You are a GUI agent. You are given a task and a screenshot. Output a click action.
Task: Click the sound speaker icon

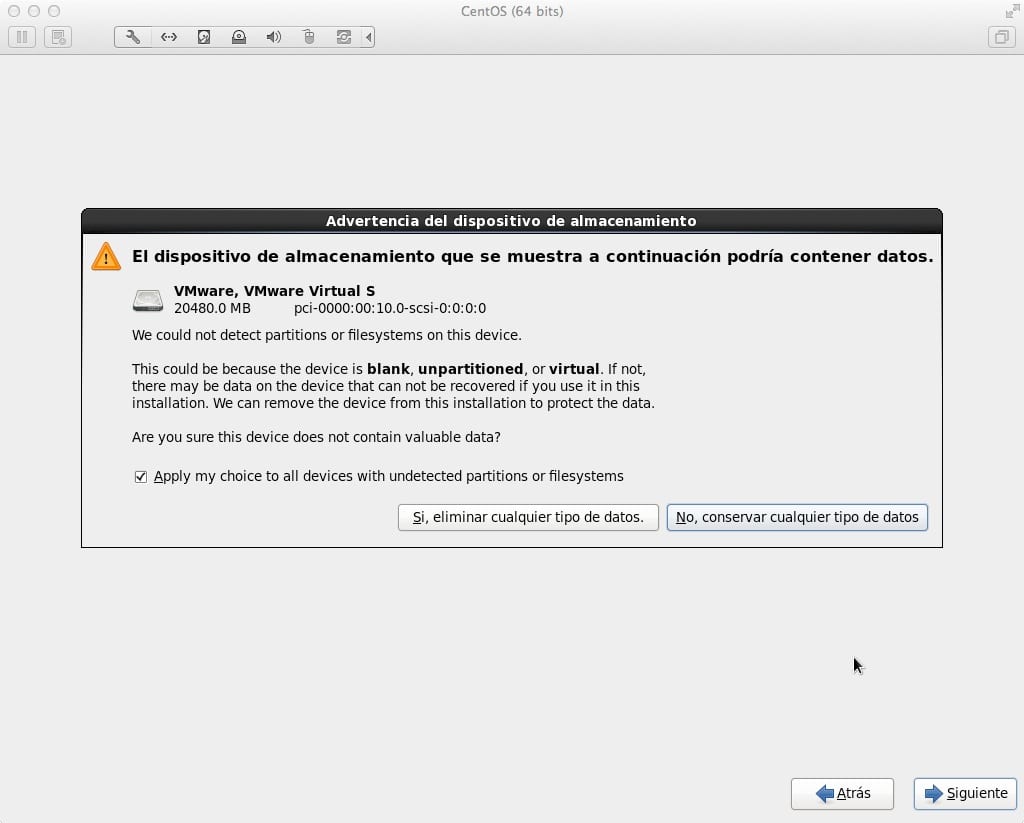274,37
